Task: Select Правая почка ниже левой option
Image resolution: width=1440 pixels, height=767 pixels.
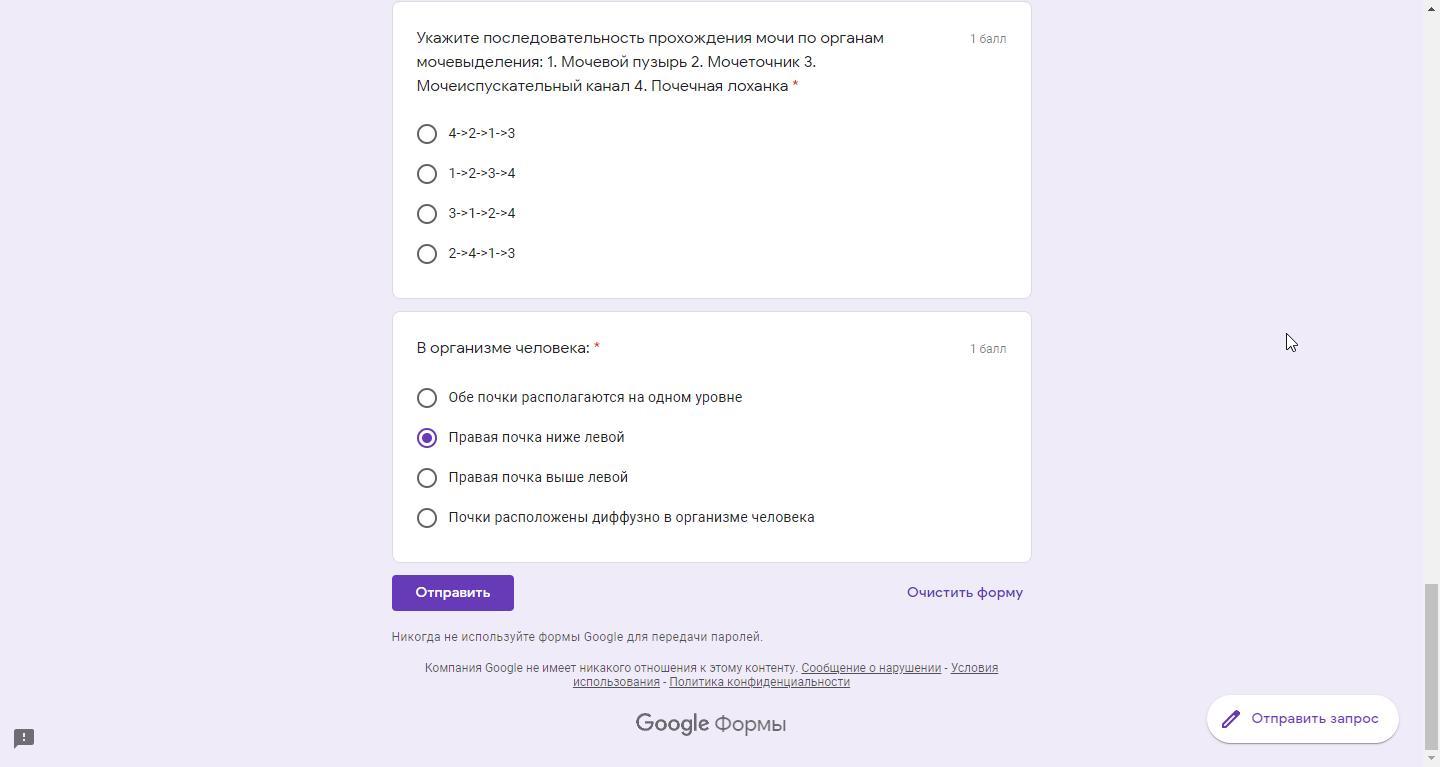Action: pos(427,438)
